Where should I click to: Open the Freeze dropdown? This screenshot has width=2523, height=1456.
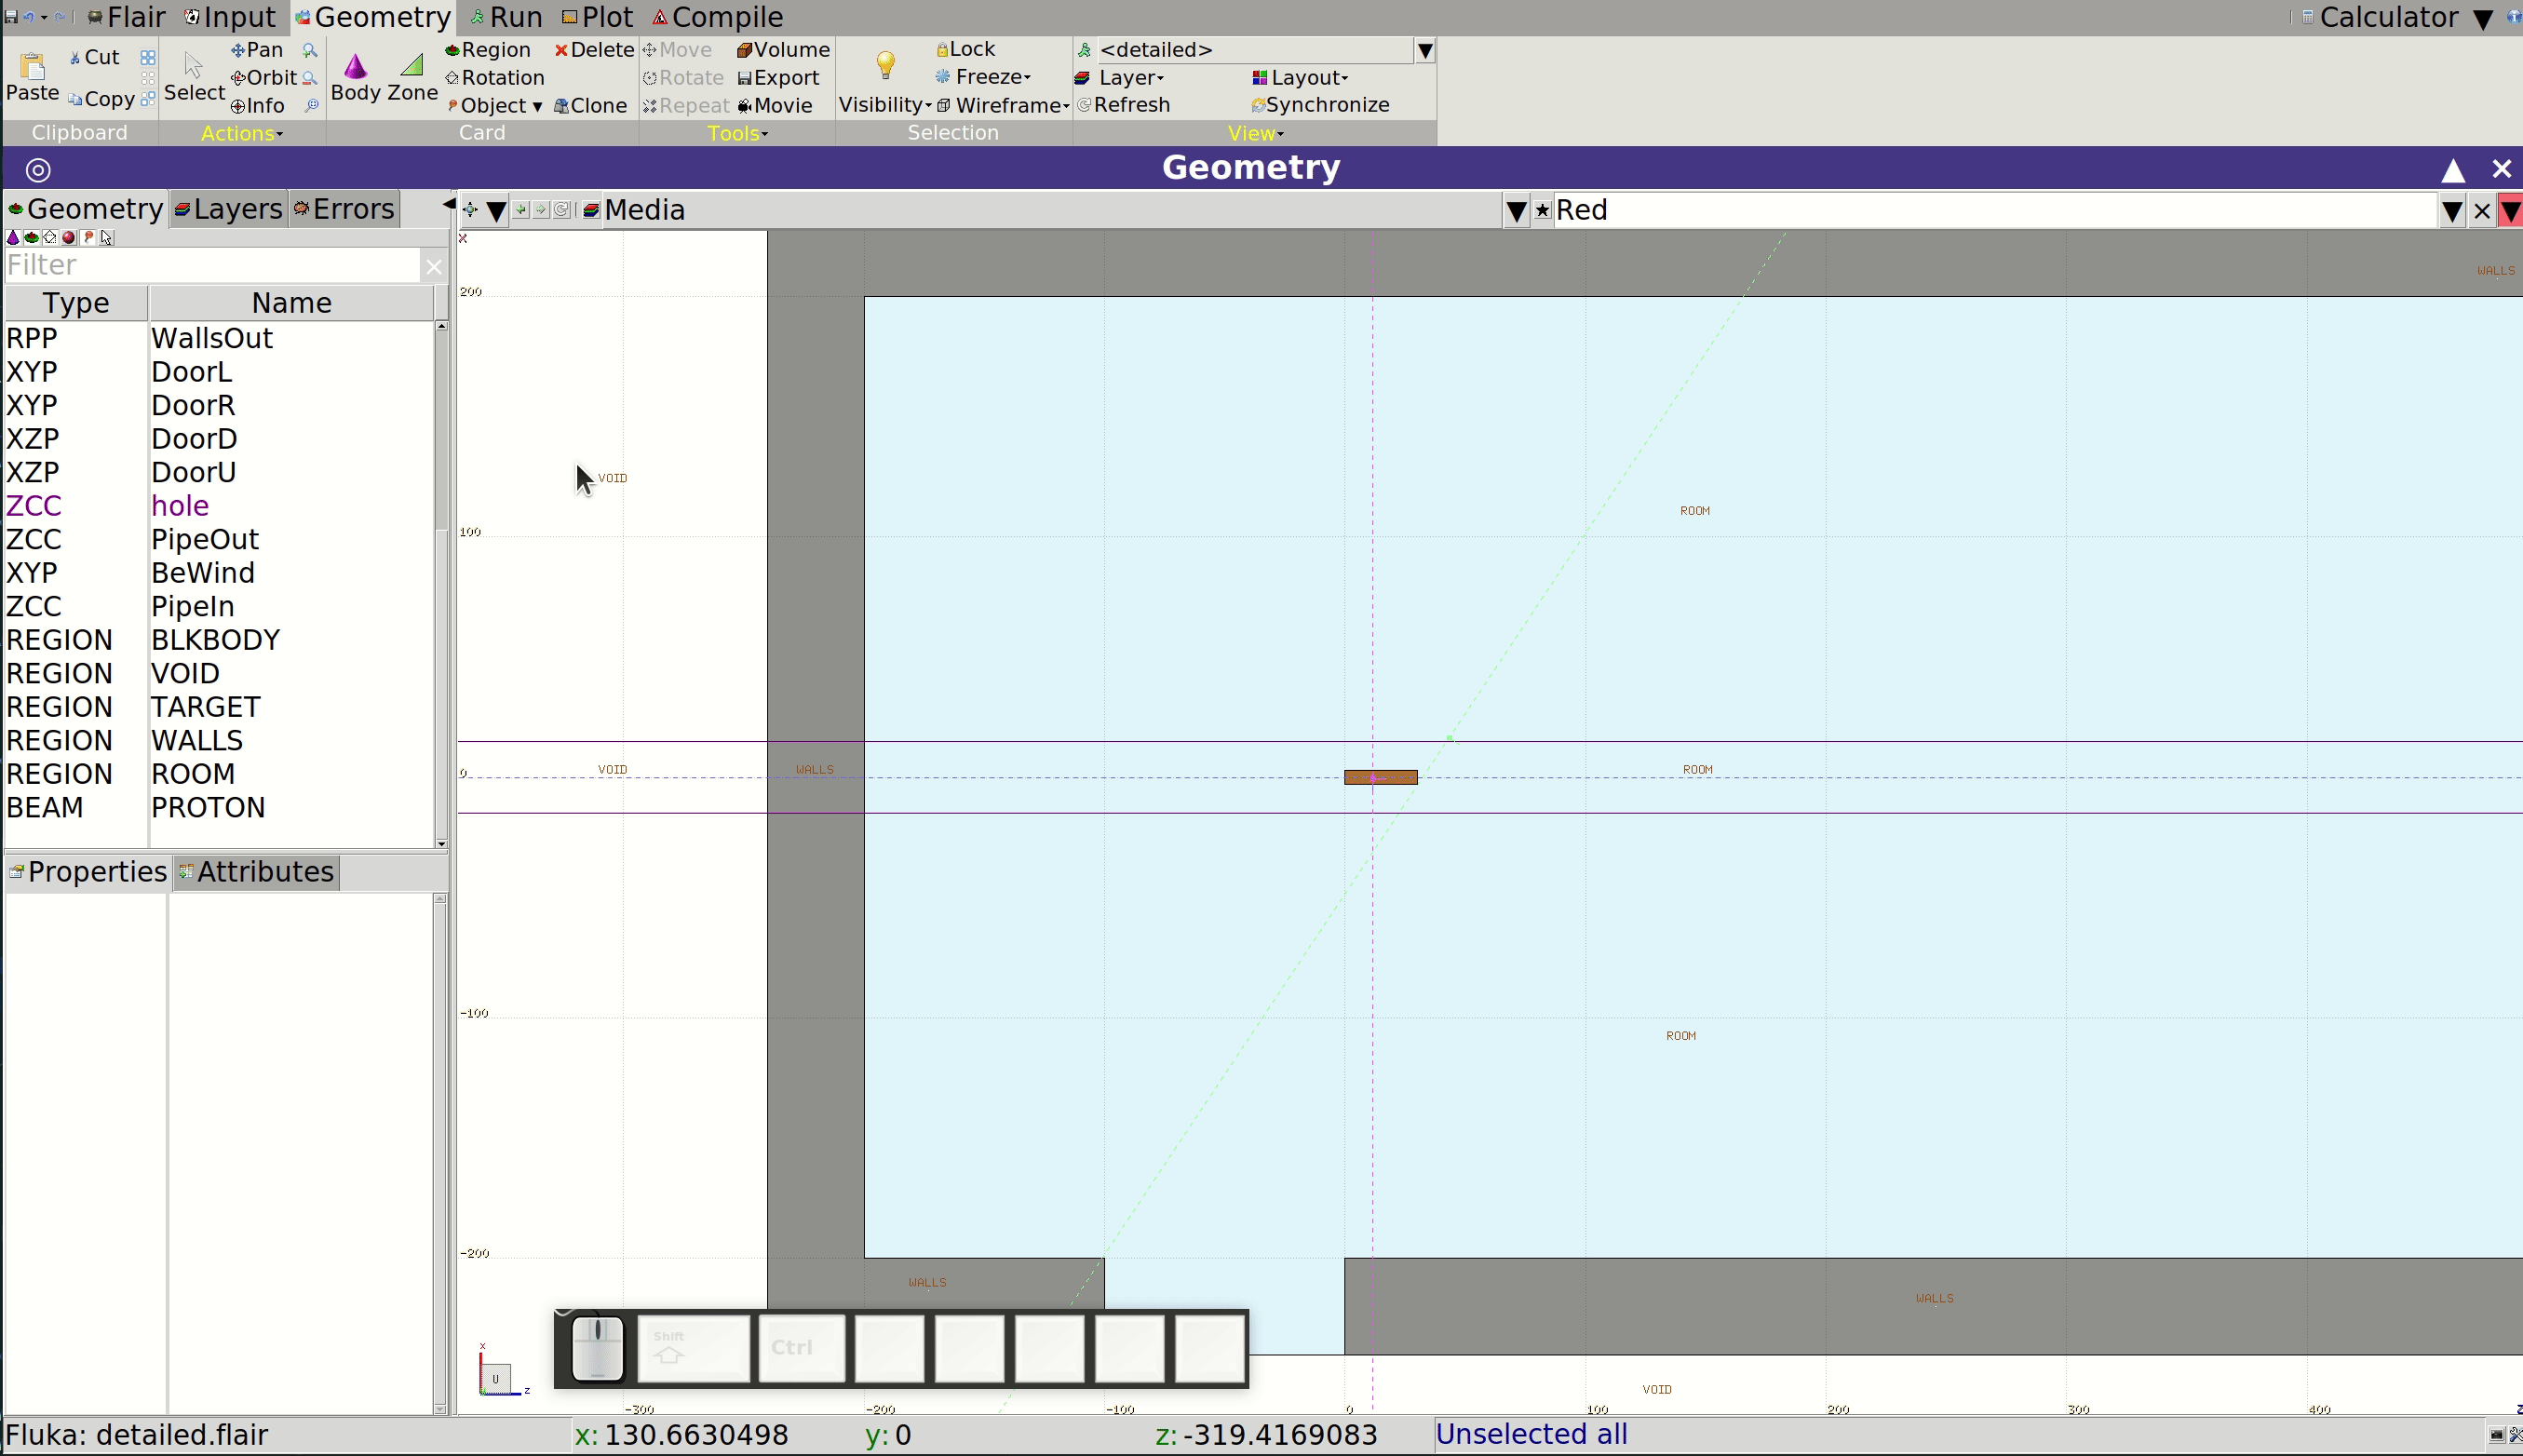pyautogui.click(x=983, y=77)
